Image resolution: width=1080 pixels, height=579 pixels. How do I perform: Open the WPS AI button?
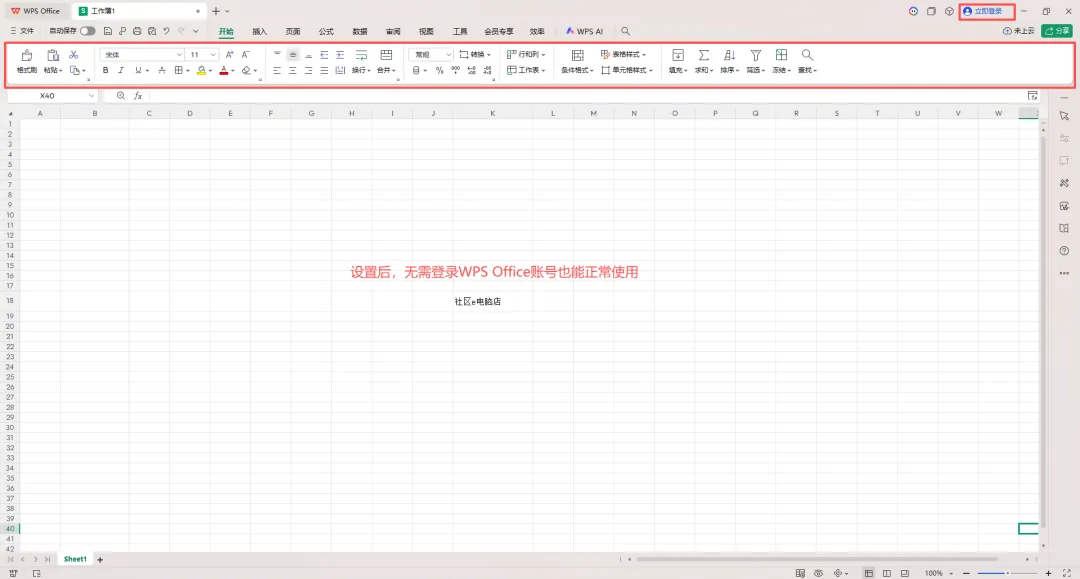(x=584, y=31)
